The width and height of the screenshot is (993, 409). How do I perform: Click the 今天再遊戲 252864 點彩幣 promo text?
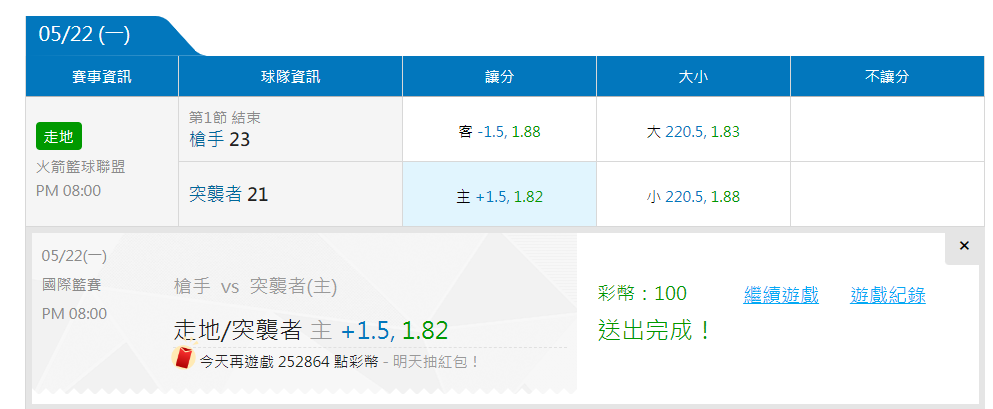coord(289,362)
